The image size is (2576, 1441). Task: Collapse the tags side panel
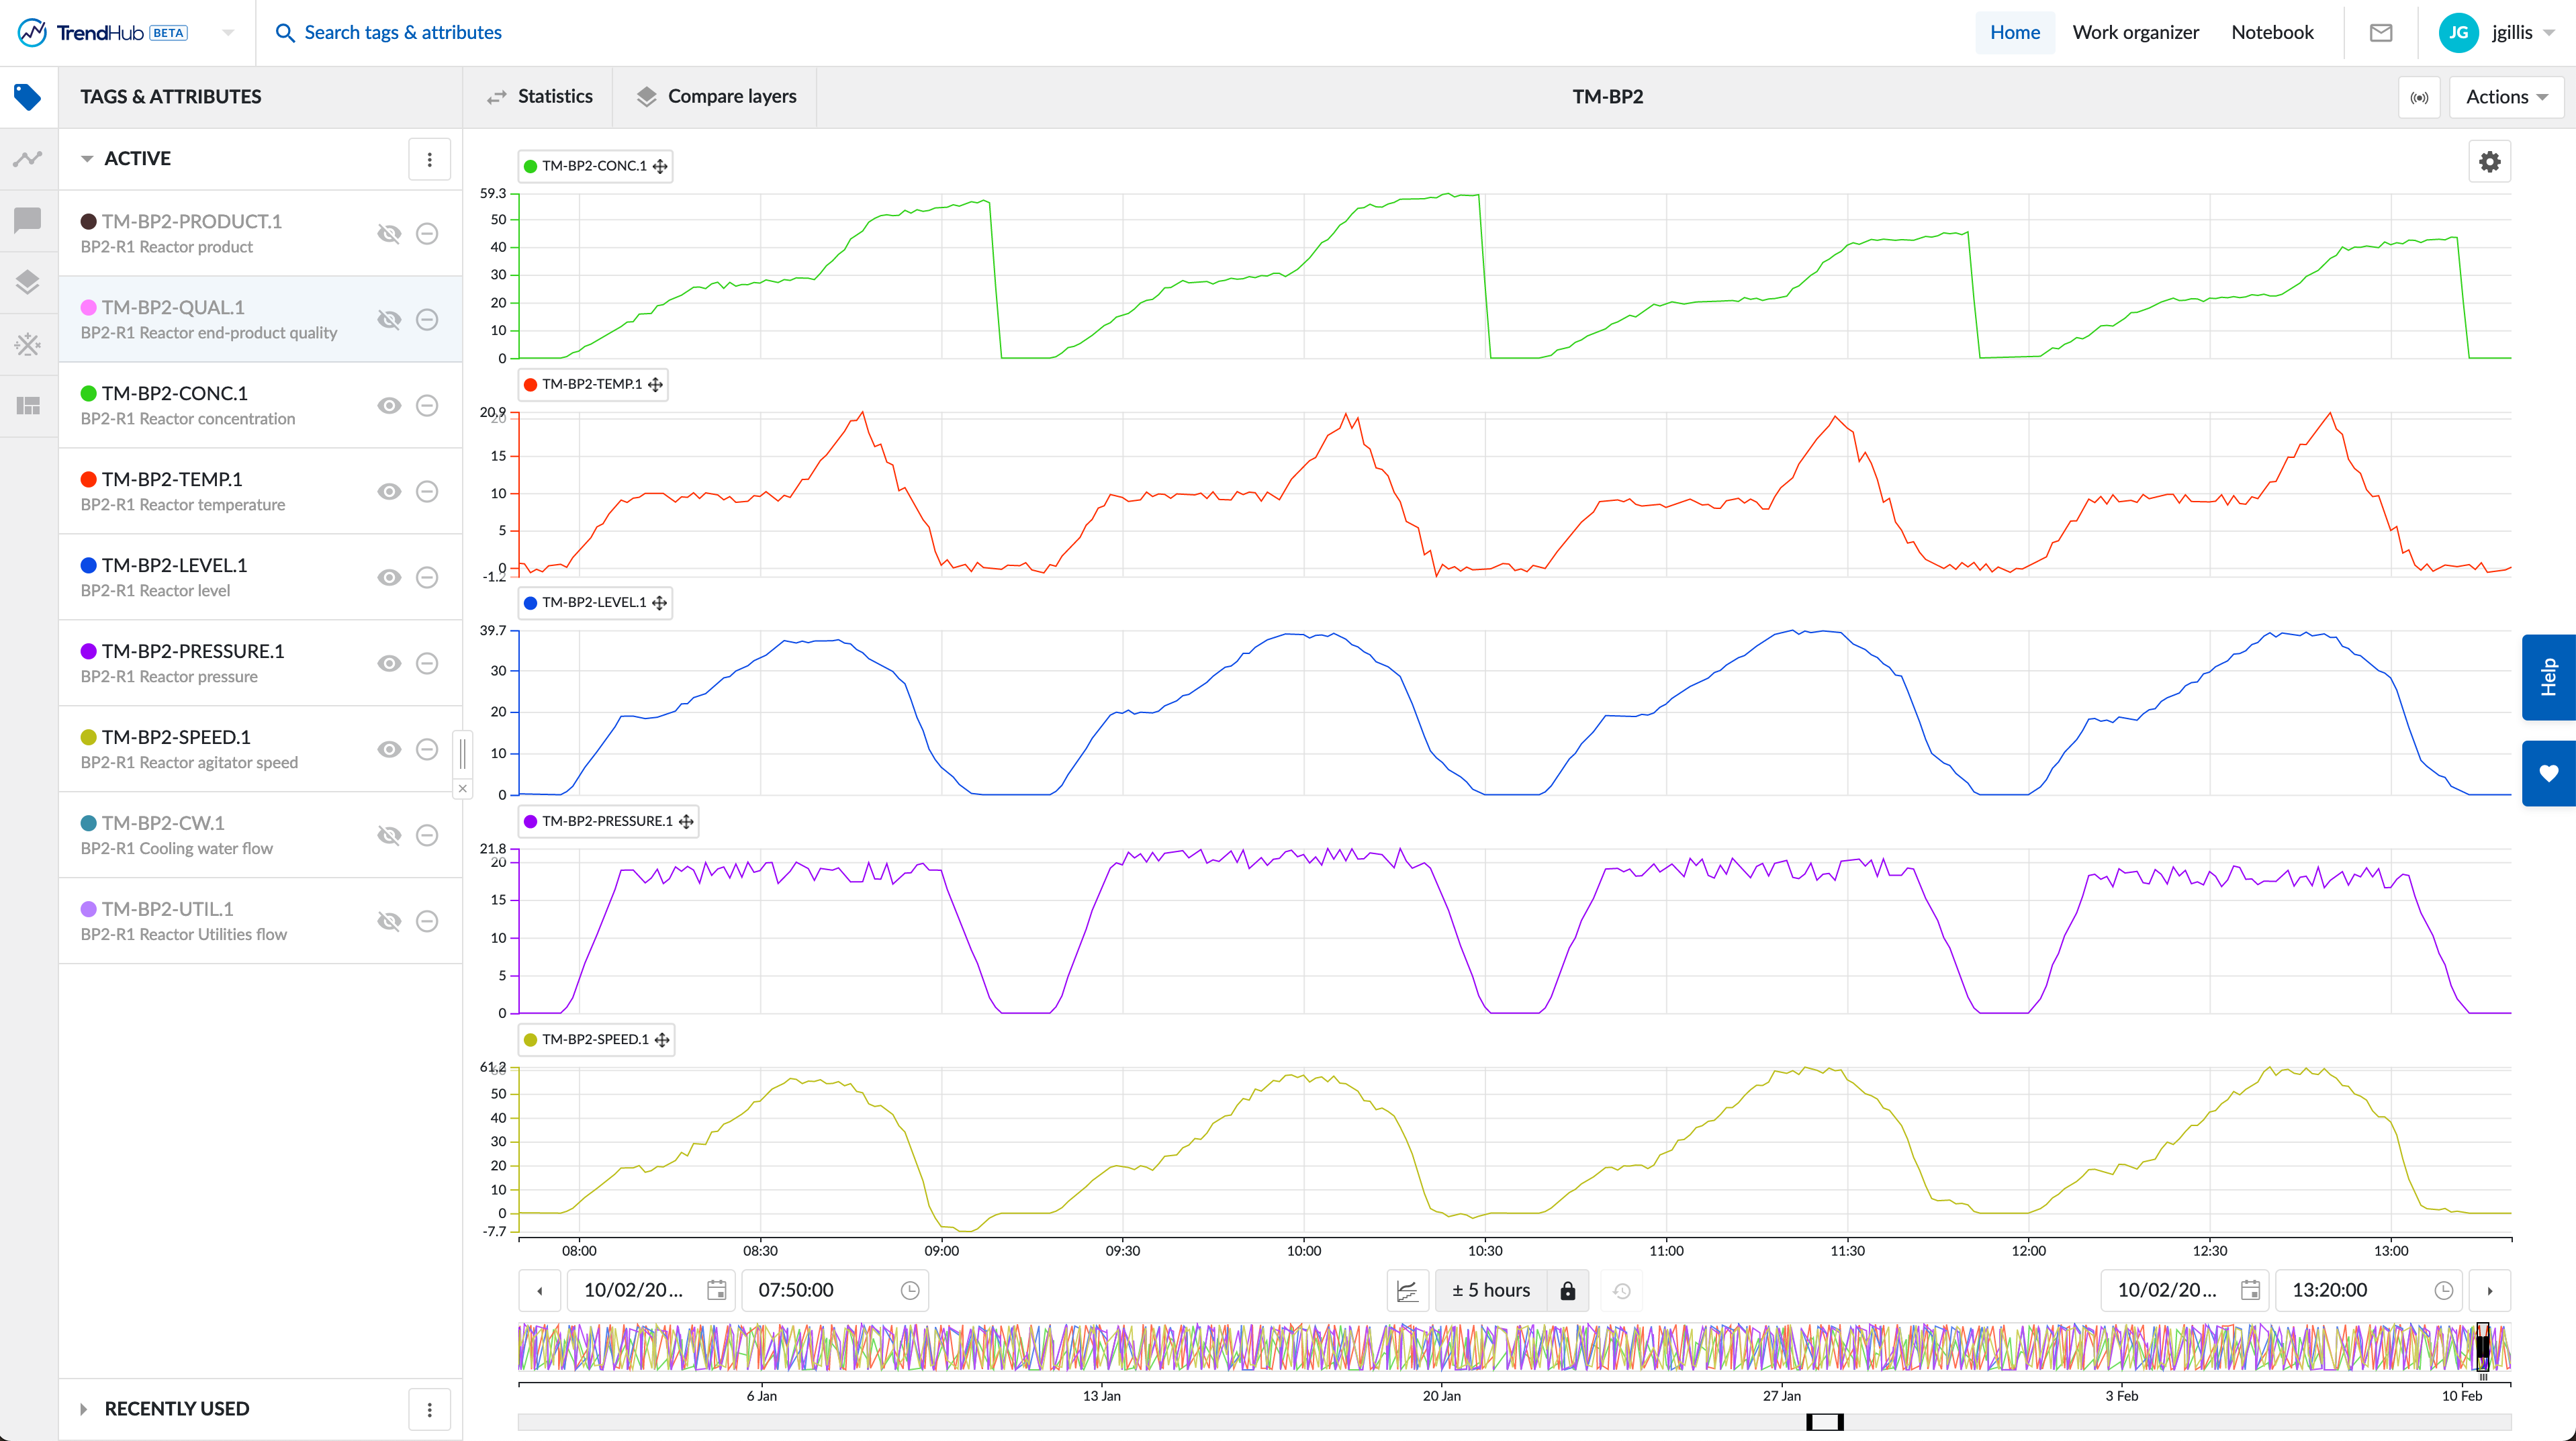[x=463, y=789]
